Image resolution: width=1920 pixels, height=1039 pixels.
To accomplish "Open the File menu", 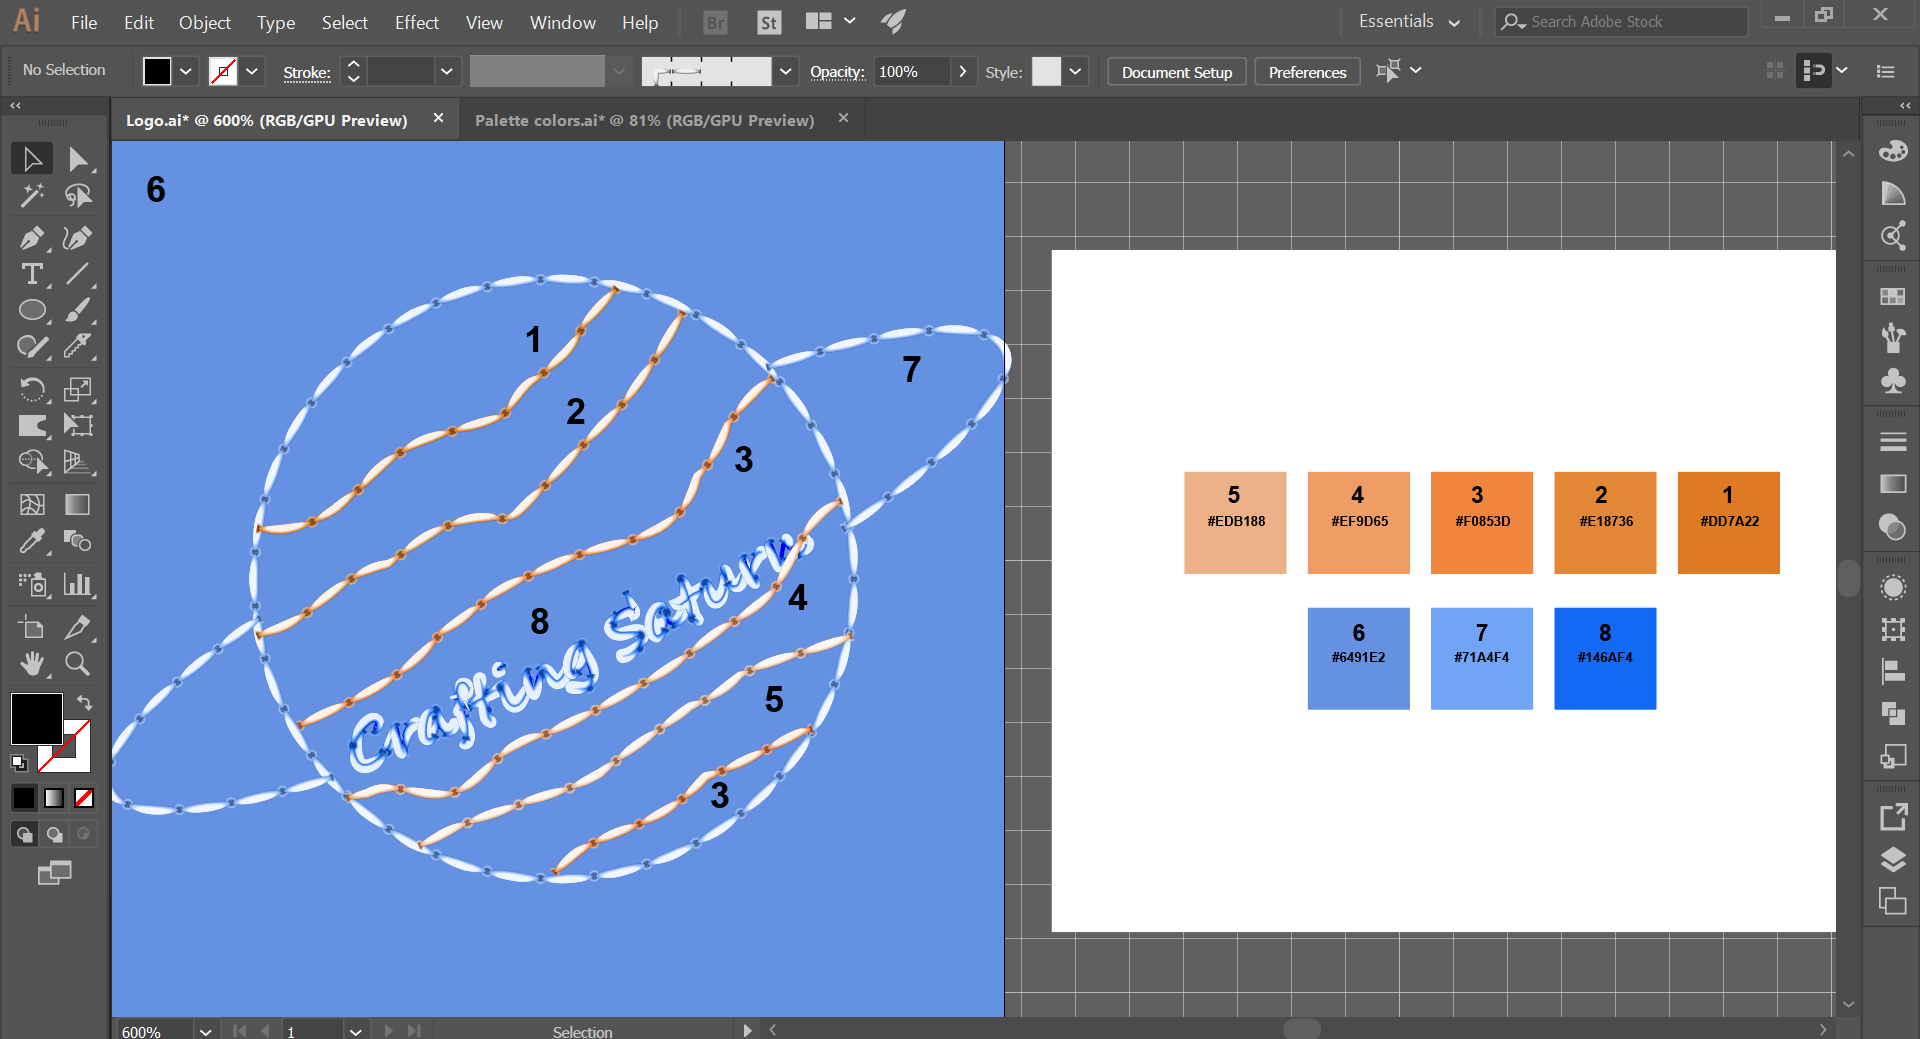I will point(84,22).
